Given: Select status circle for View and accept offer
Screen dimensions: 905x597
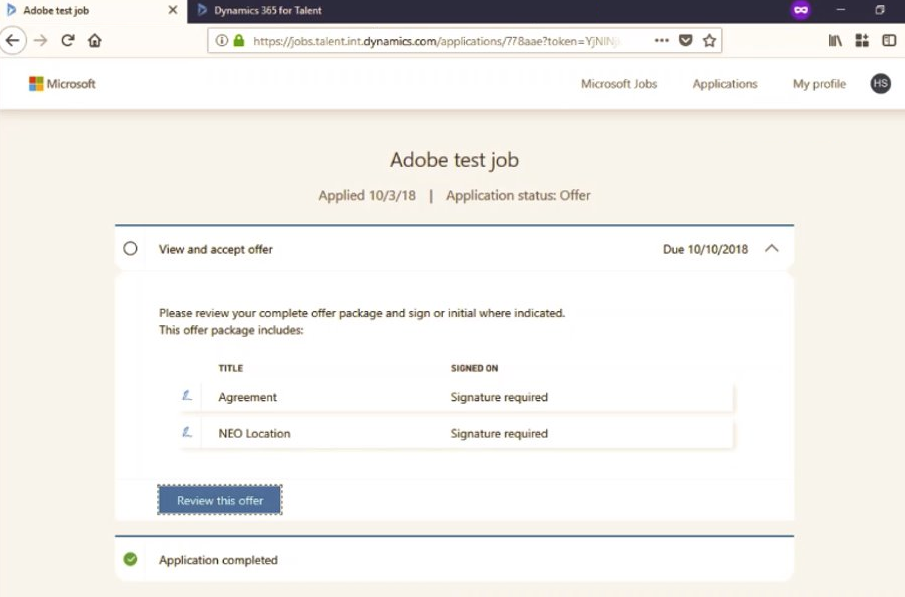Looking at the screenshot, I should pyautogui.click(x=130, y=249).
